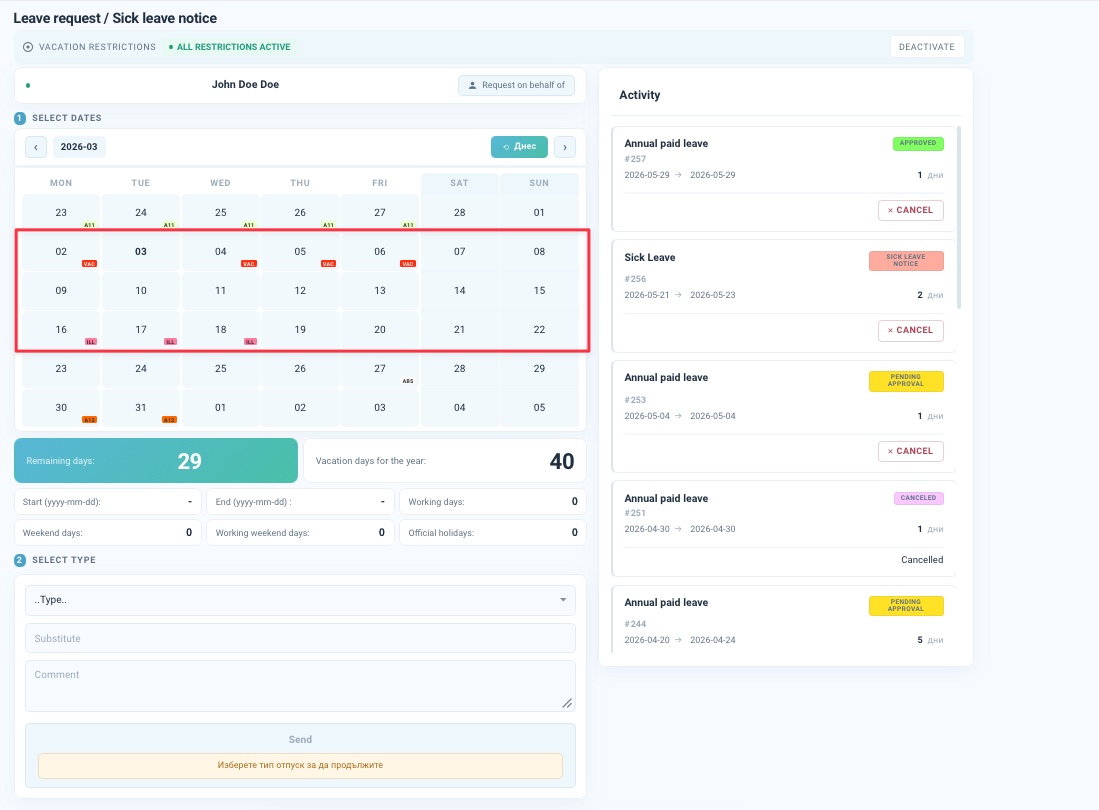The image size is (1099, 810).
Task: Cancel the Sick Leave request #256
Action: 910,330
